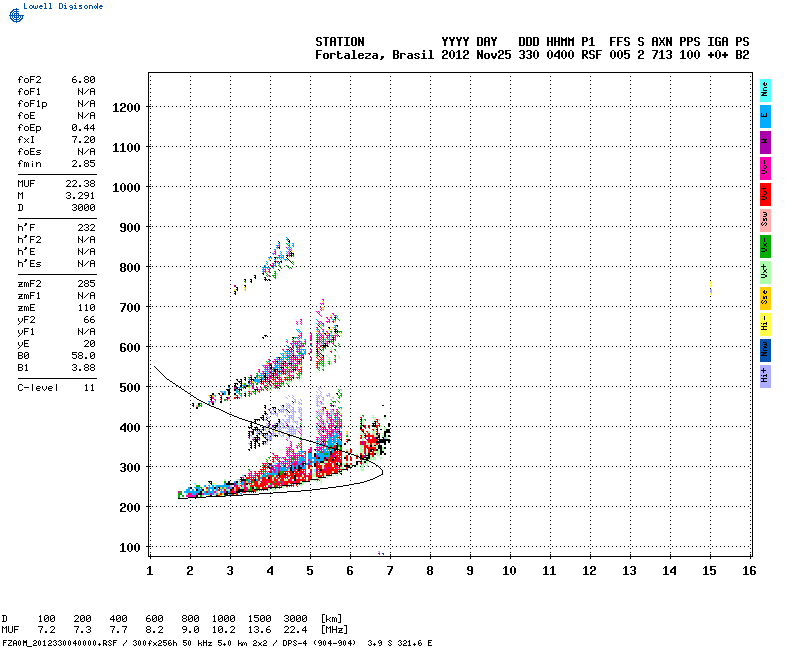The width and height of the screenshot is (800, 650).
Task: Select the dark green Vx- legend swatch
Action: click(x=765, y=246)
